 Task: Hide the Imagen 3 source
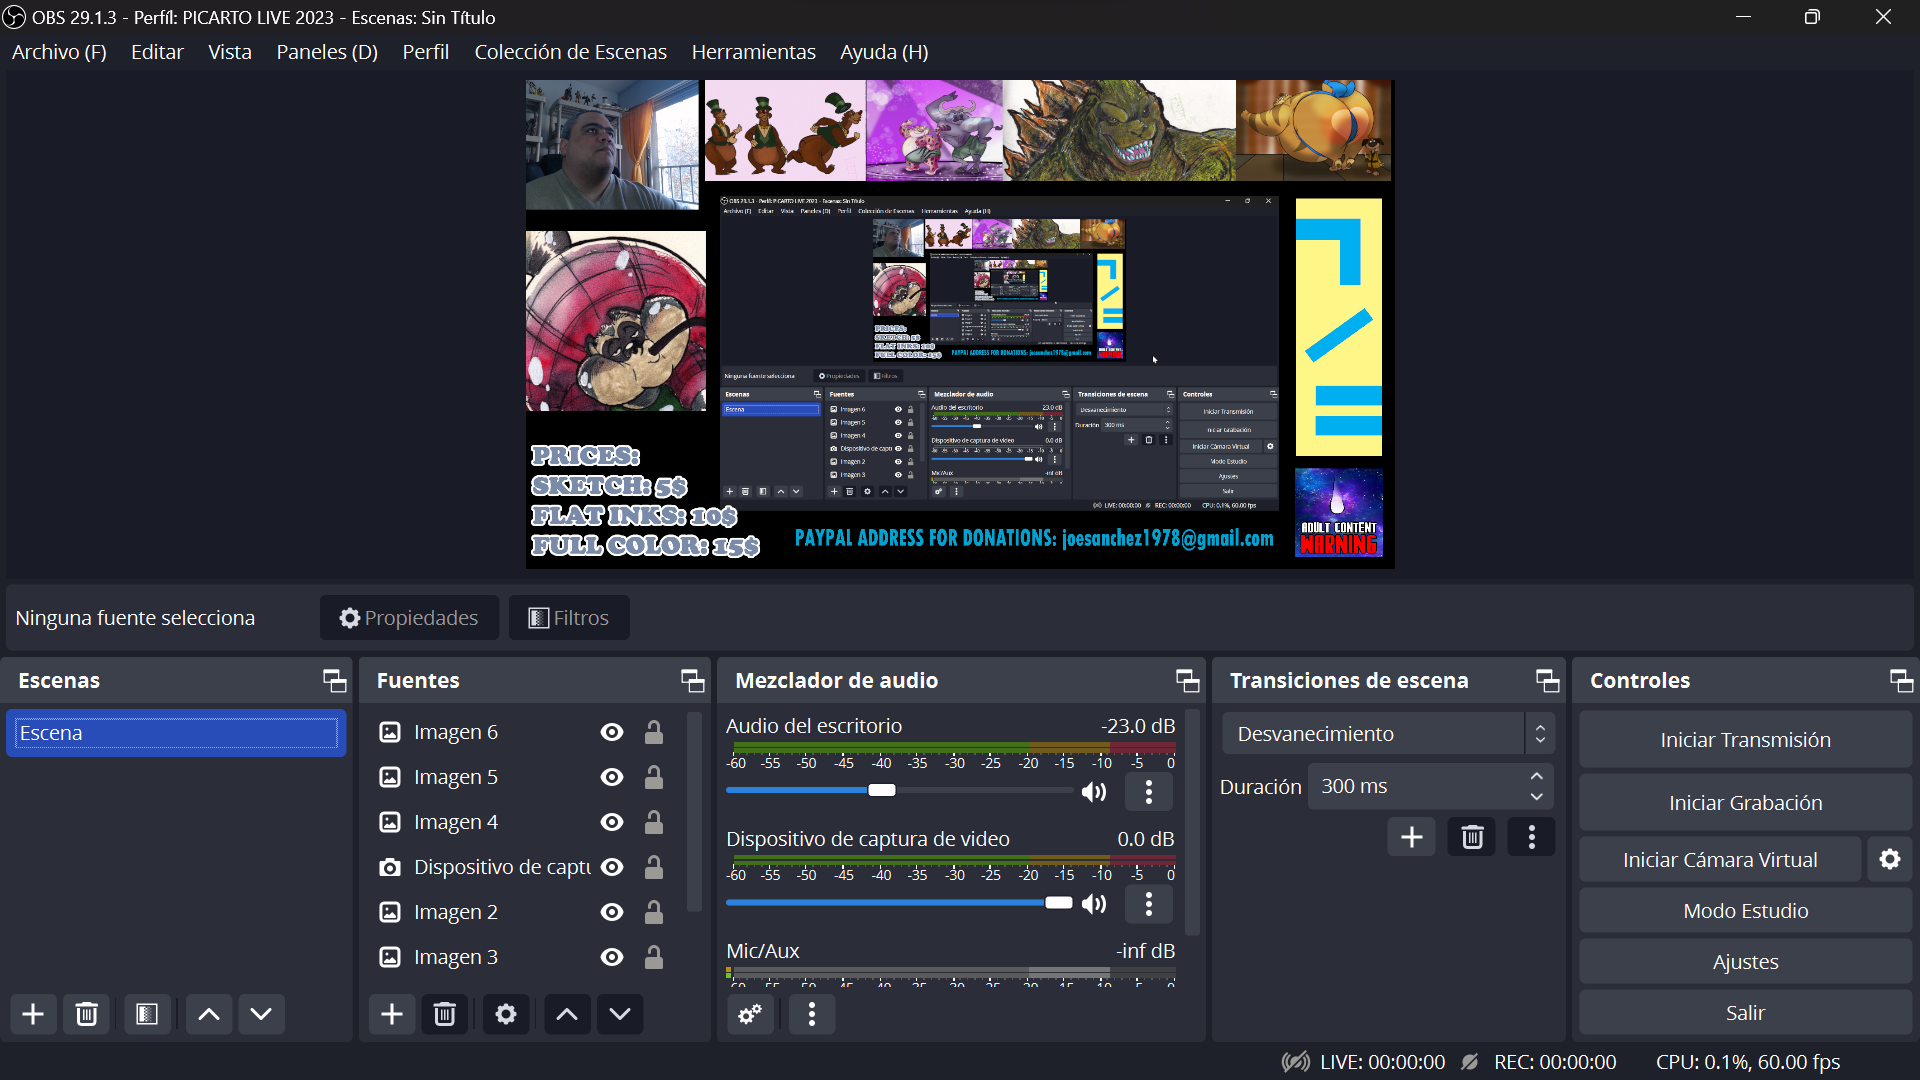coord(612,957)
